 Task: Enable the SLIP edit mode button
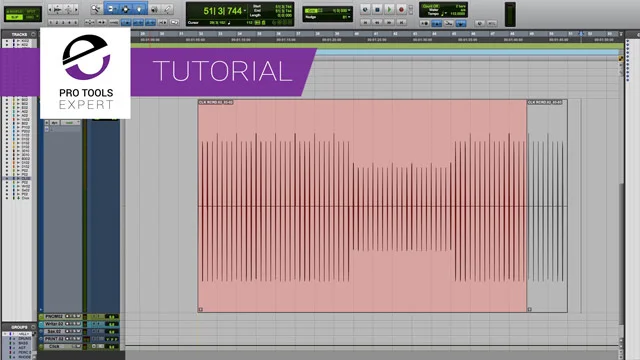(x=15, y=17)
